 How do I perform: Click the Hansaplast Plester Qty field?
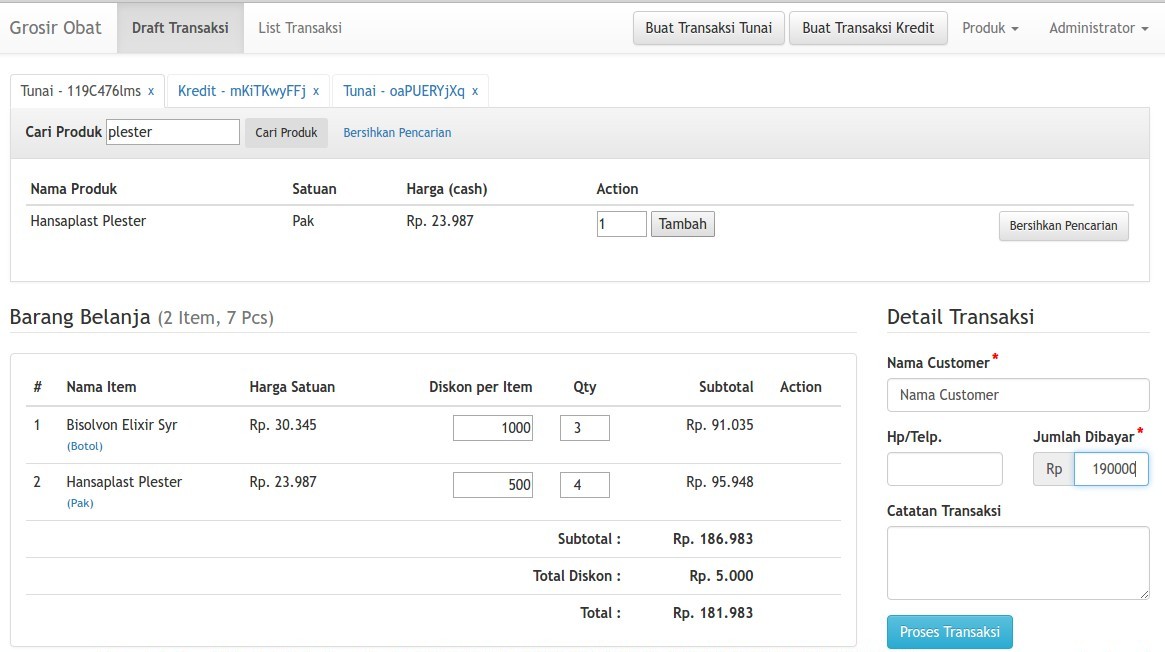pos(584,485)
